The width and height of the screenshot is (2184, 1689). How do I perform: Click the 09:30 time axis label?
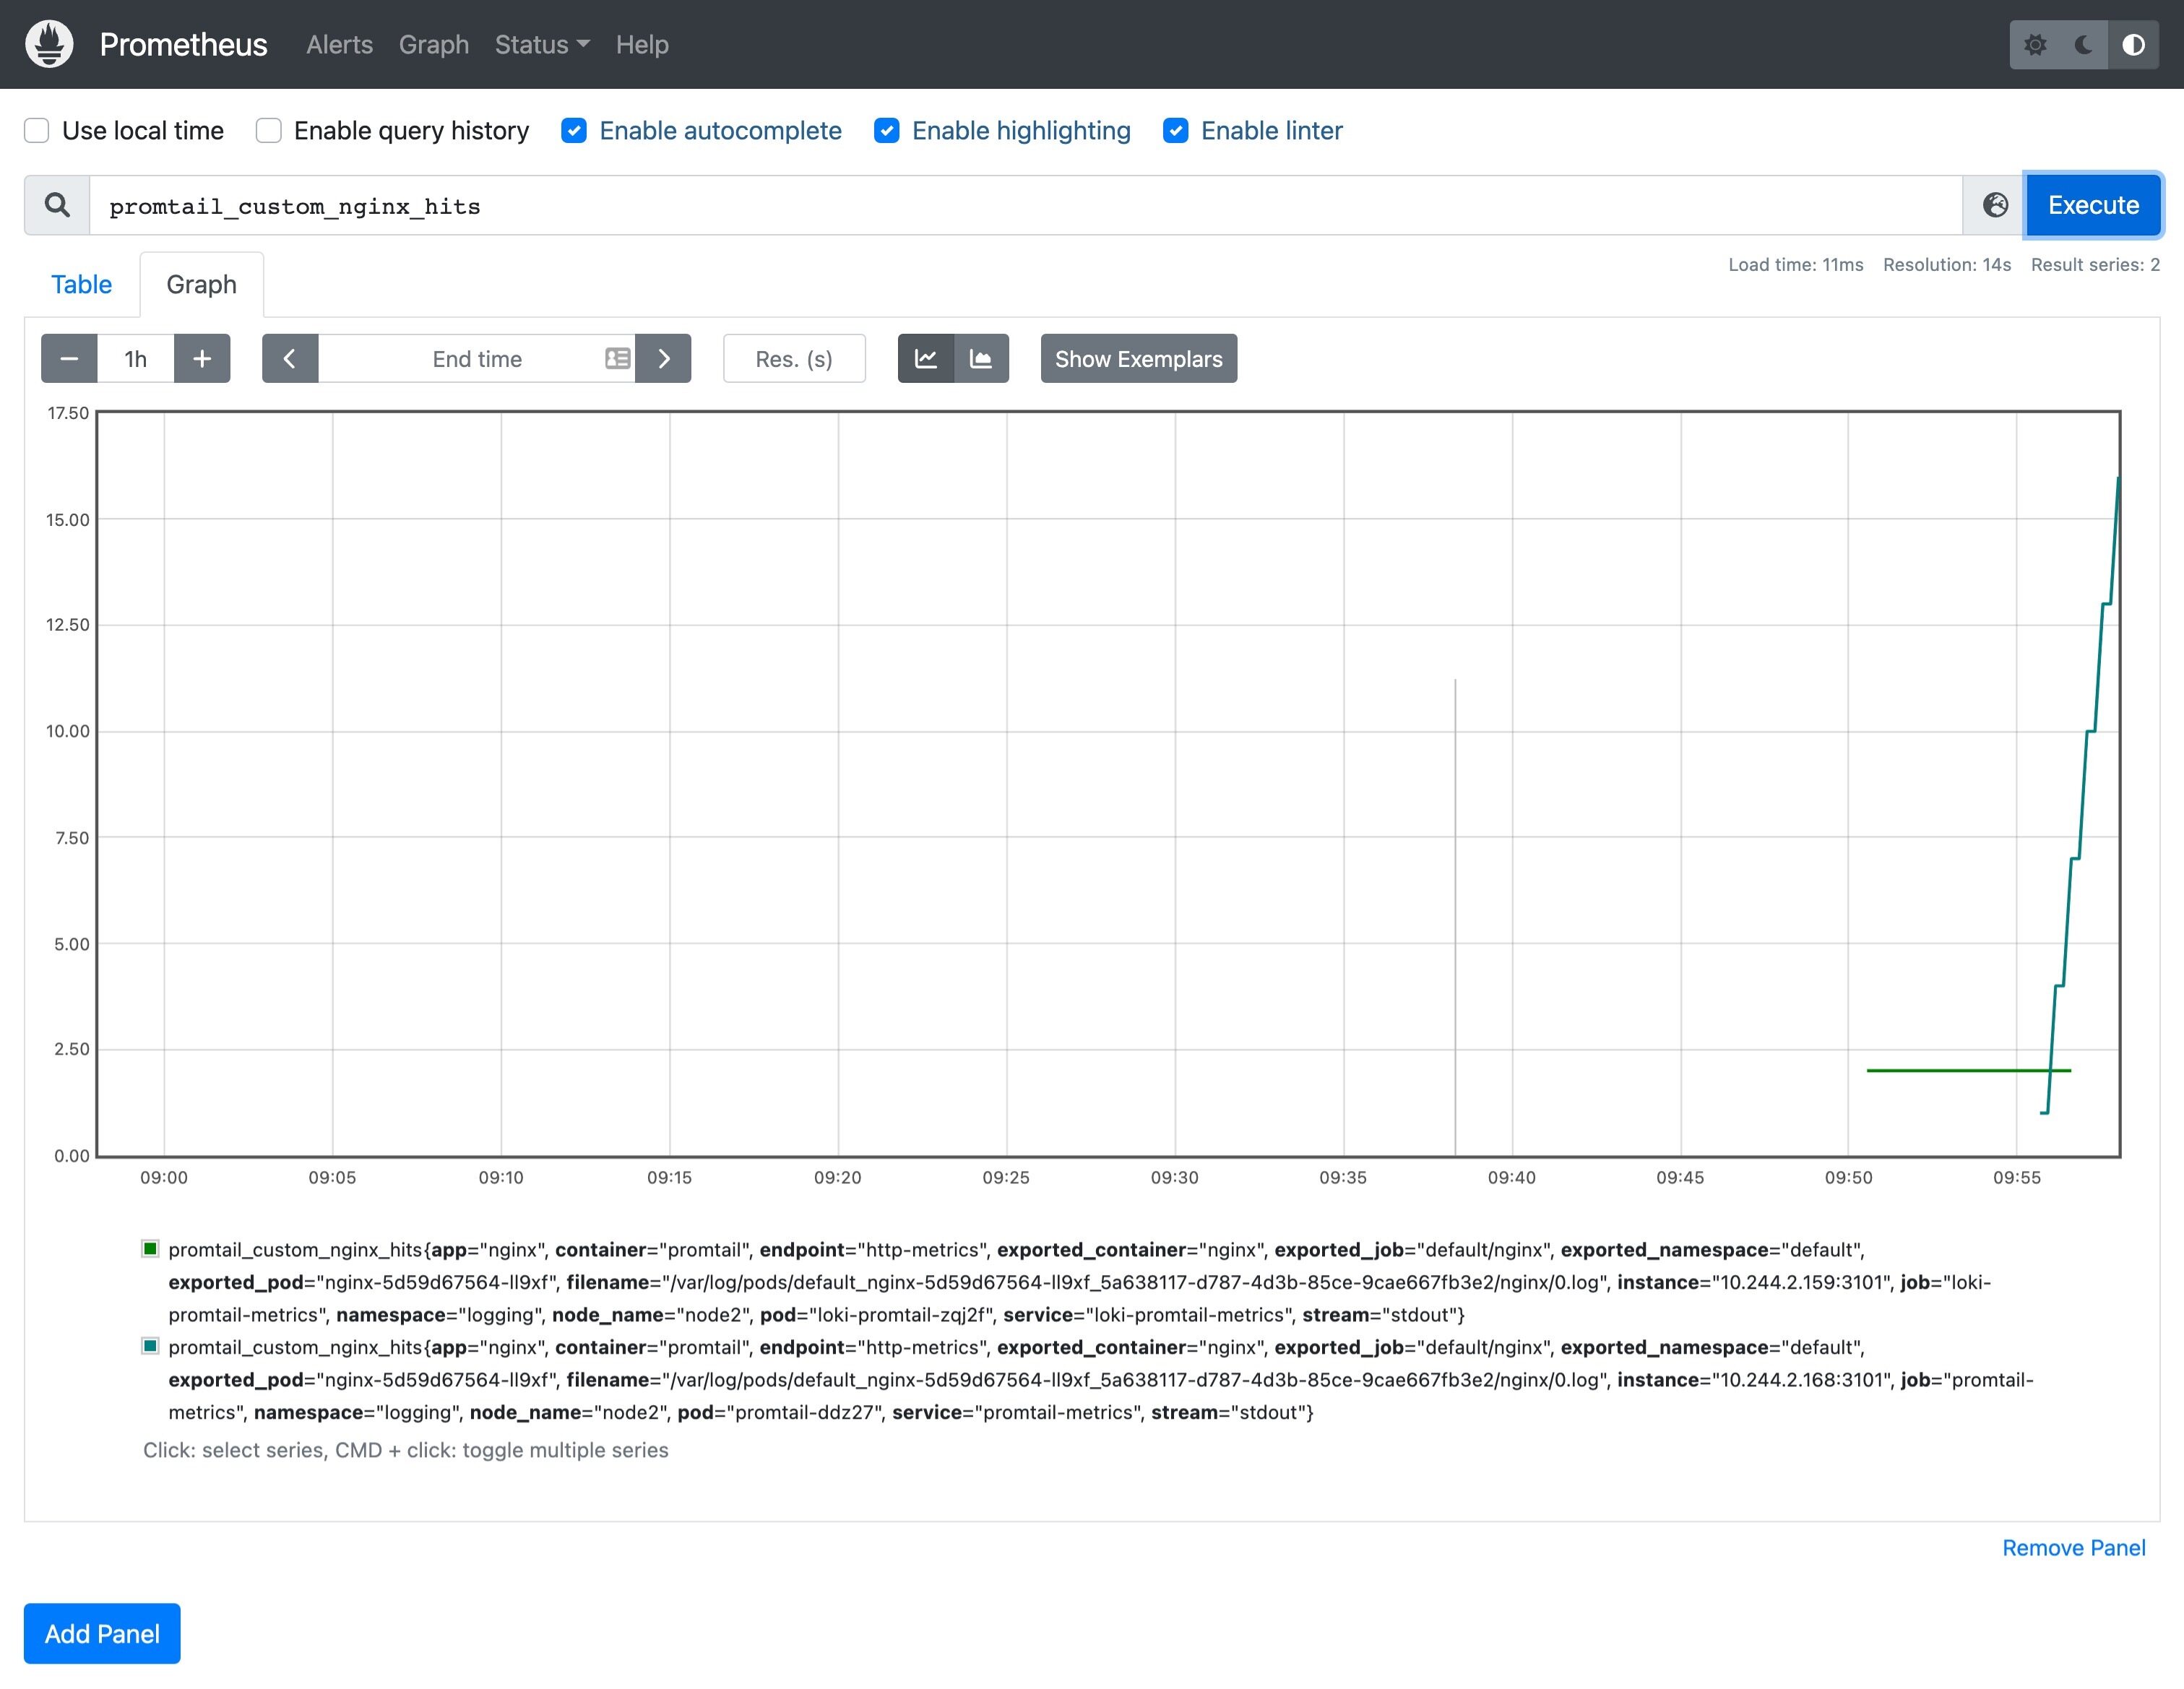1174,1177
